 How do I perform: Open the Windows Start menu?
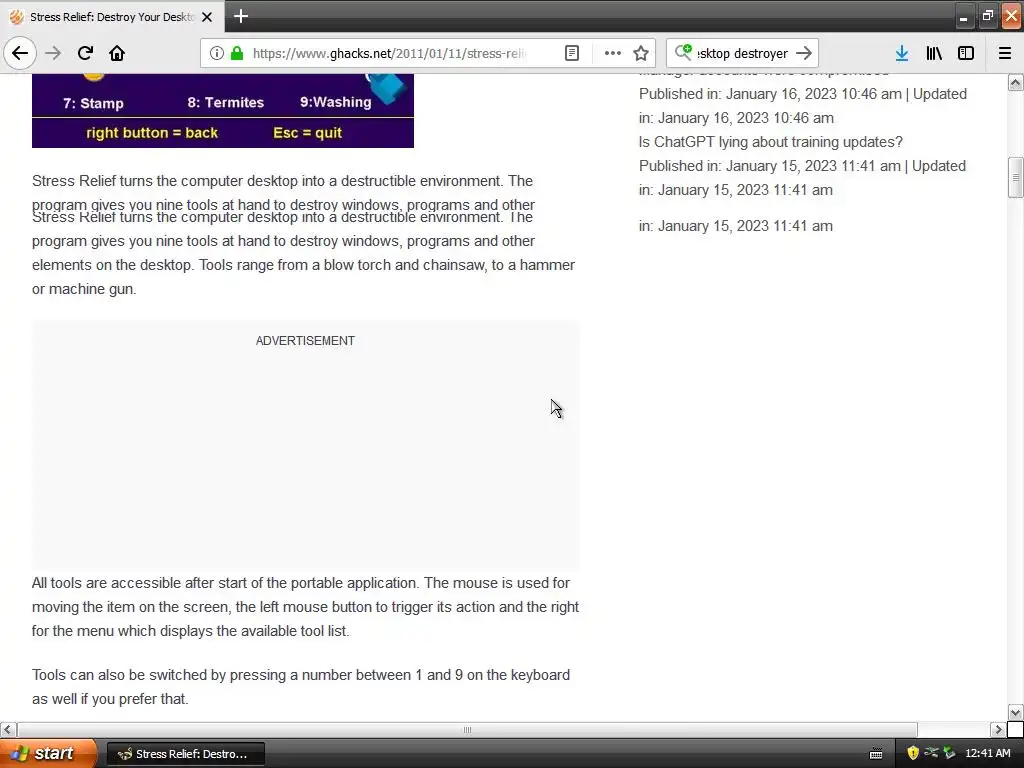pos(48,753)
